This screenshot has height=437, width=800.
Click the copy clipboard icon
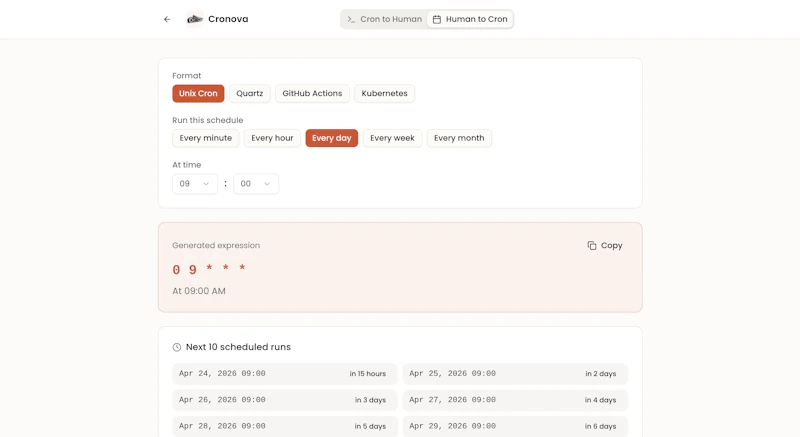coord(592,246)
